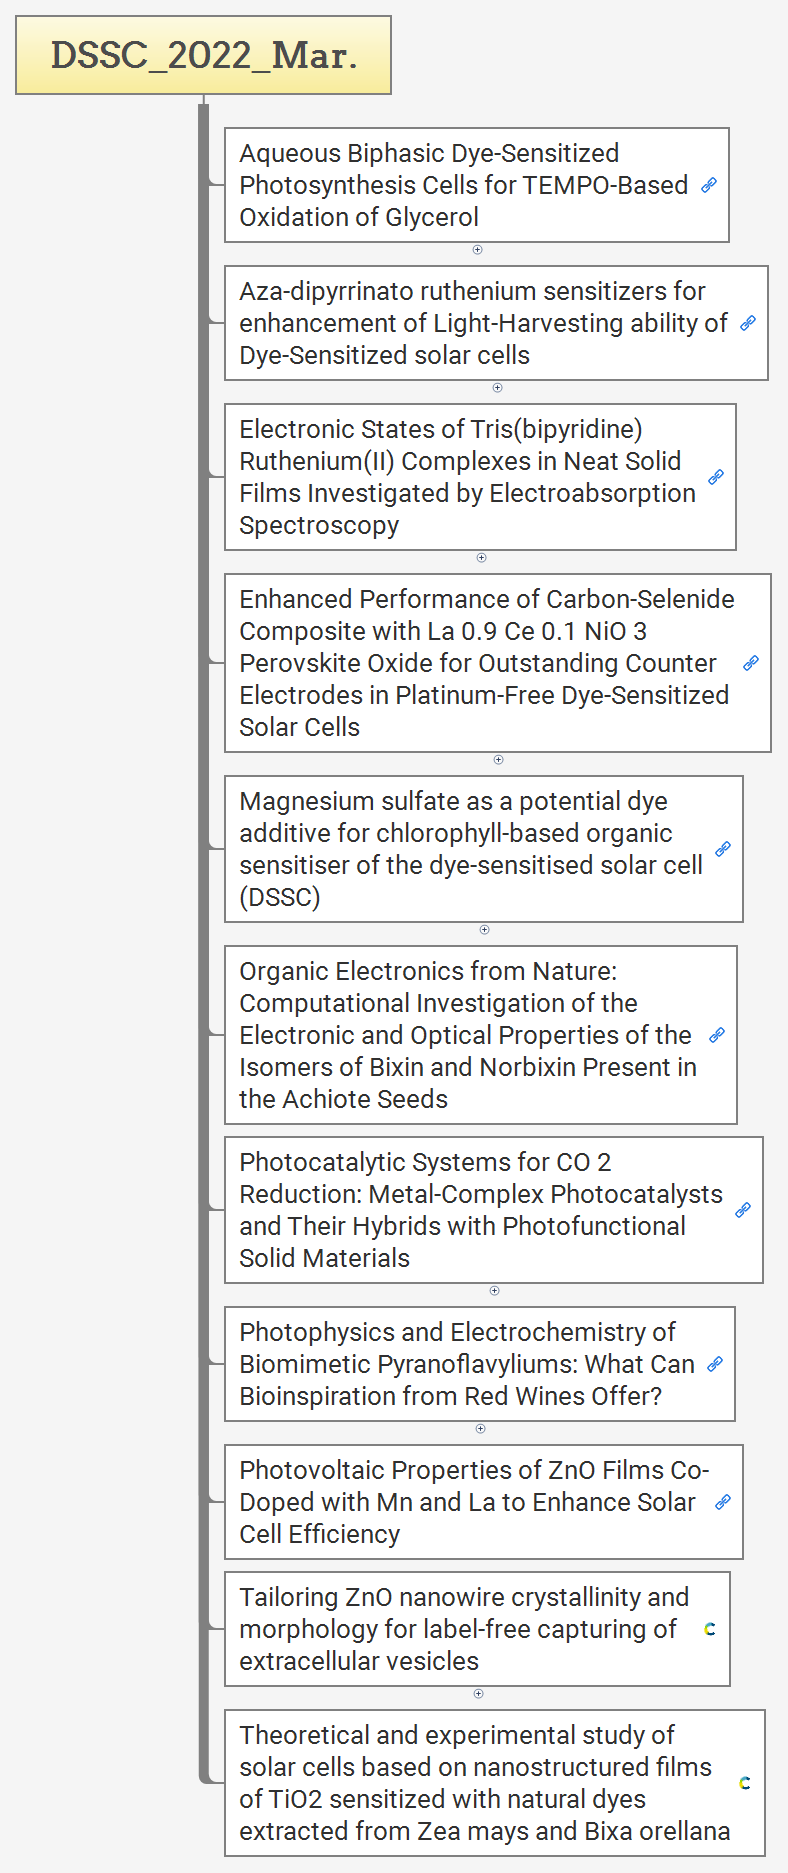Expand the Tris(bipyridine) Ruthenium(II) node
Screen dimensions: 788x1873
[x=481, y=558]
